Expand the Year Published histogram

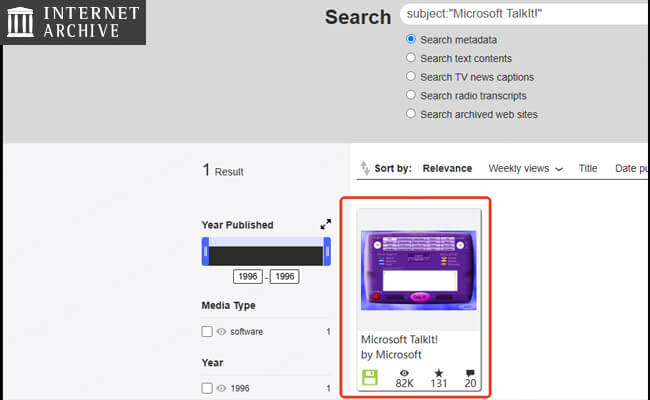[x=326, y=224]
